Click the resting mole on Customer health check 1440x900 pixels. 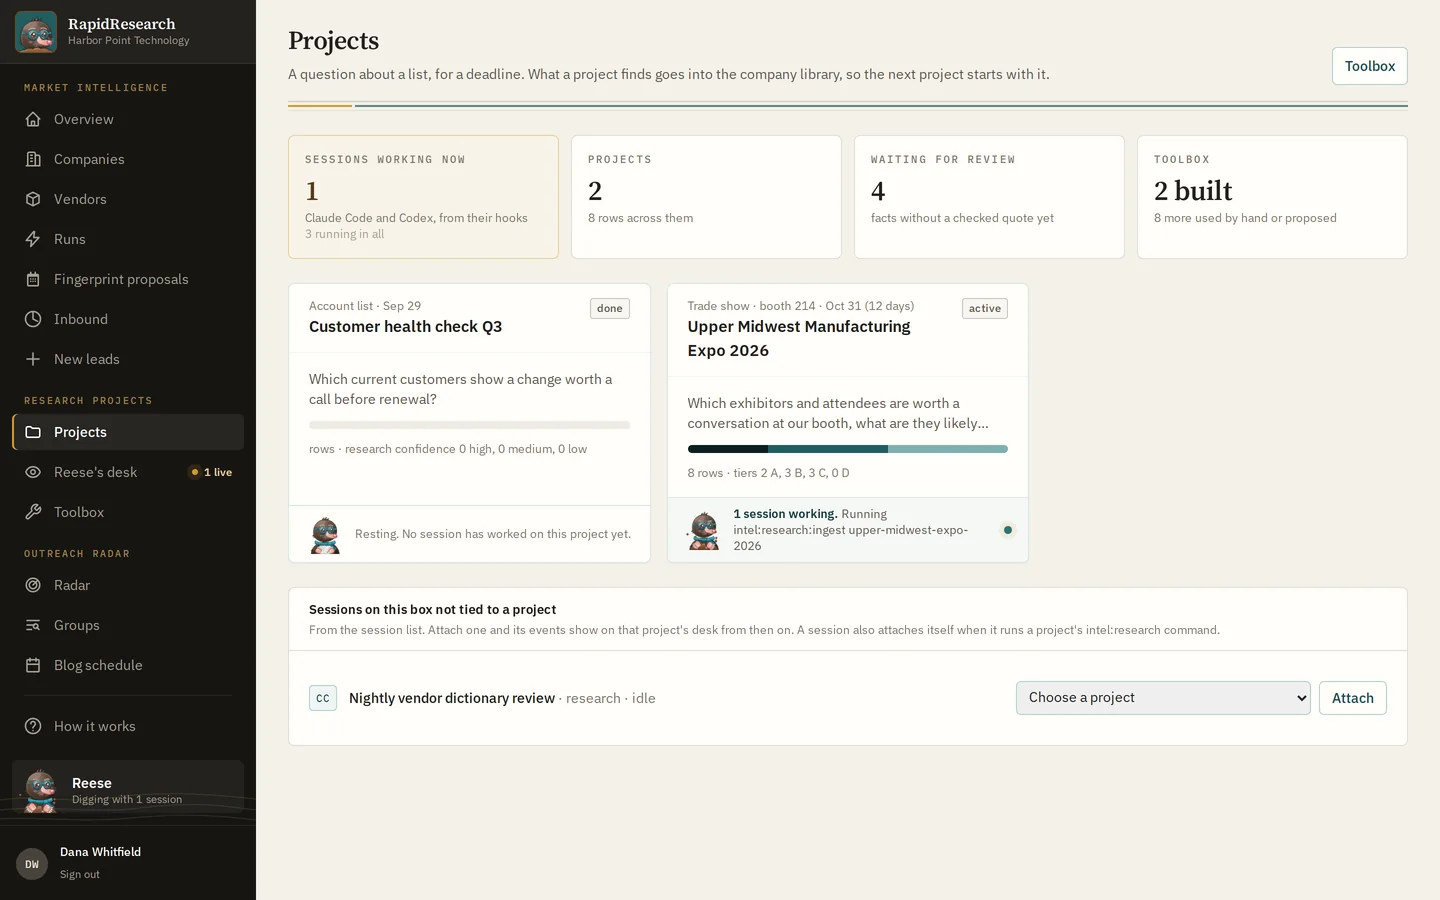click(x=325, y=535)
